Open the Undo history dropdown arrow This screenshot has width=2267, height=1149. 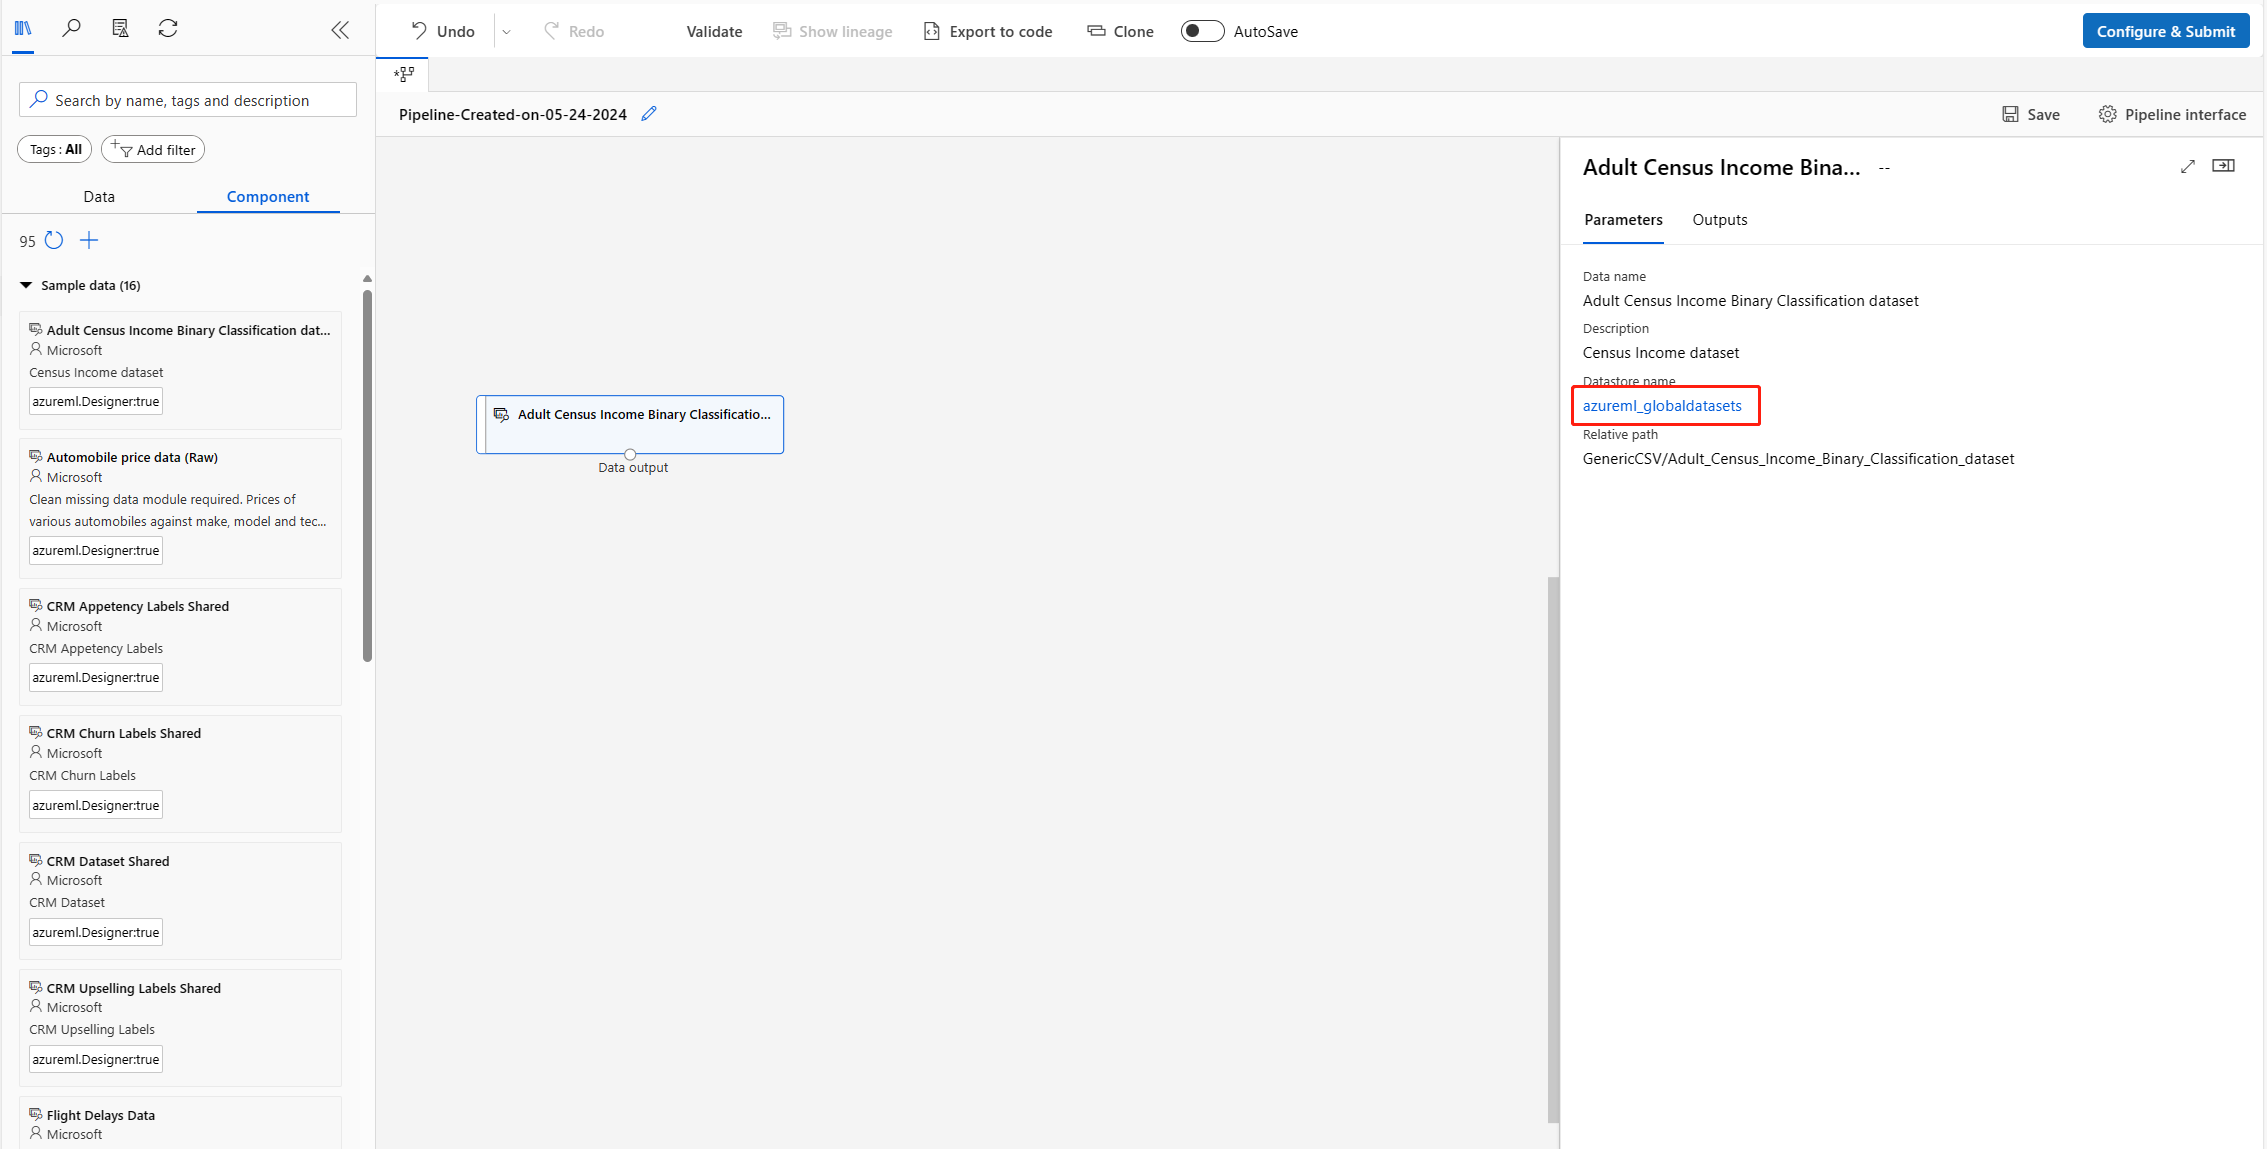pos(507,32)
